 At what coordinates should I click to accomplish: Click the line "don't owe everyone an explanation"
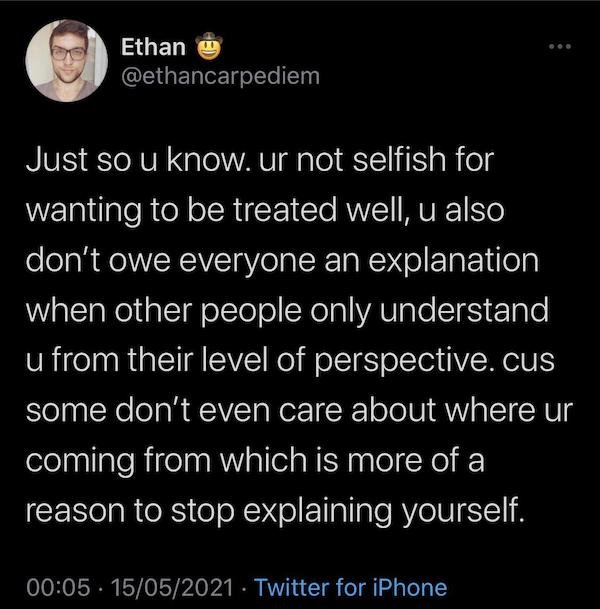click(x=282, y=260)
